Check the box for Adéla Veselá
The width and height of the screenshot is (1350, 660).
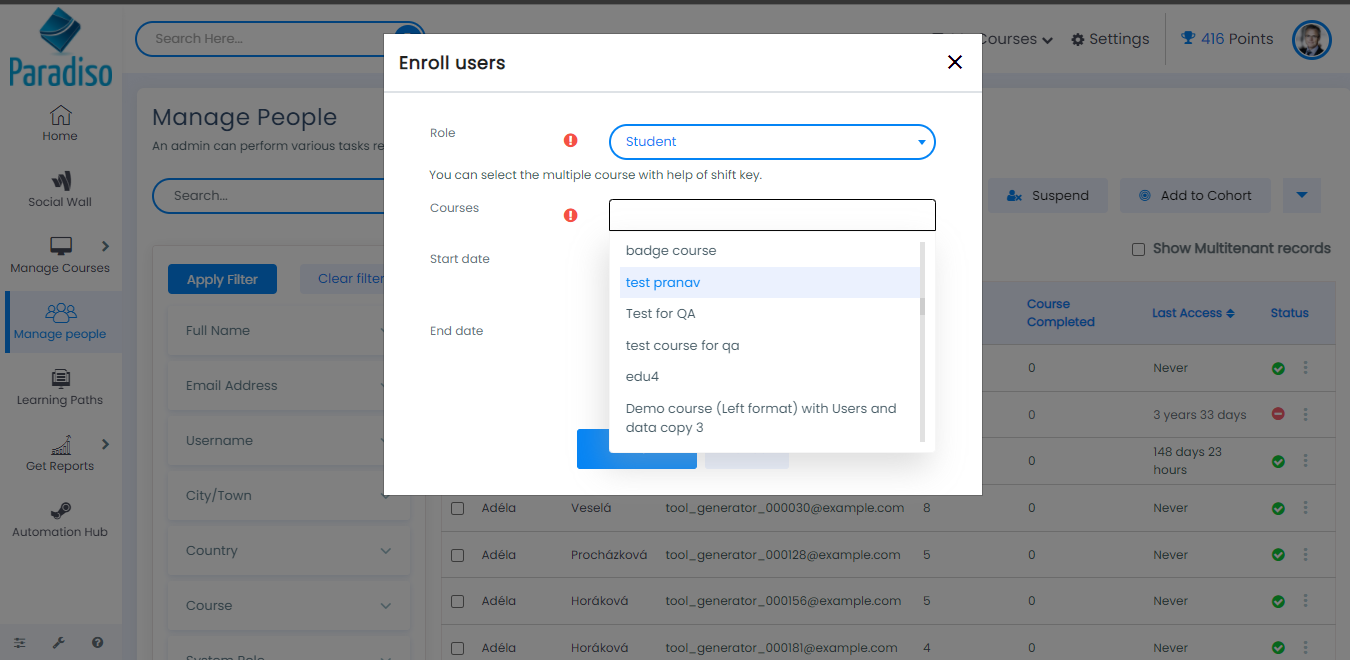click(457, 508)
